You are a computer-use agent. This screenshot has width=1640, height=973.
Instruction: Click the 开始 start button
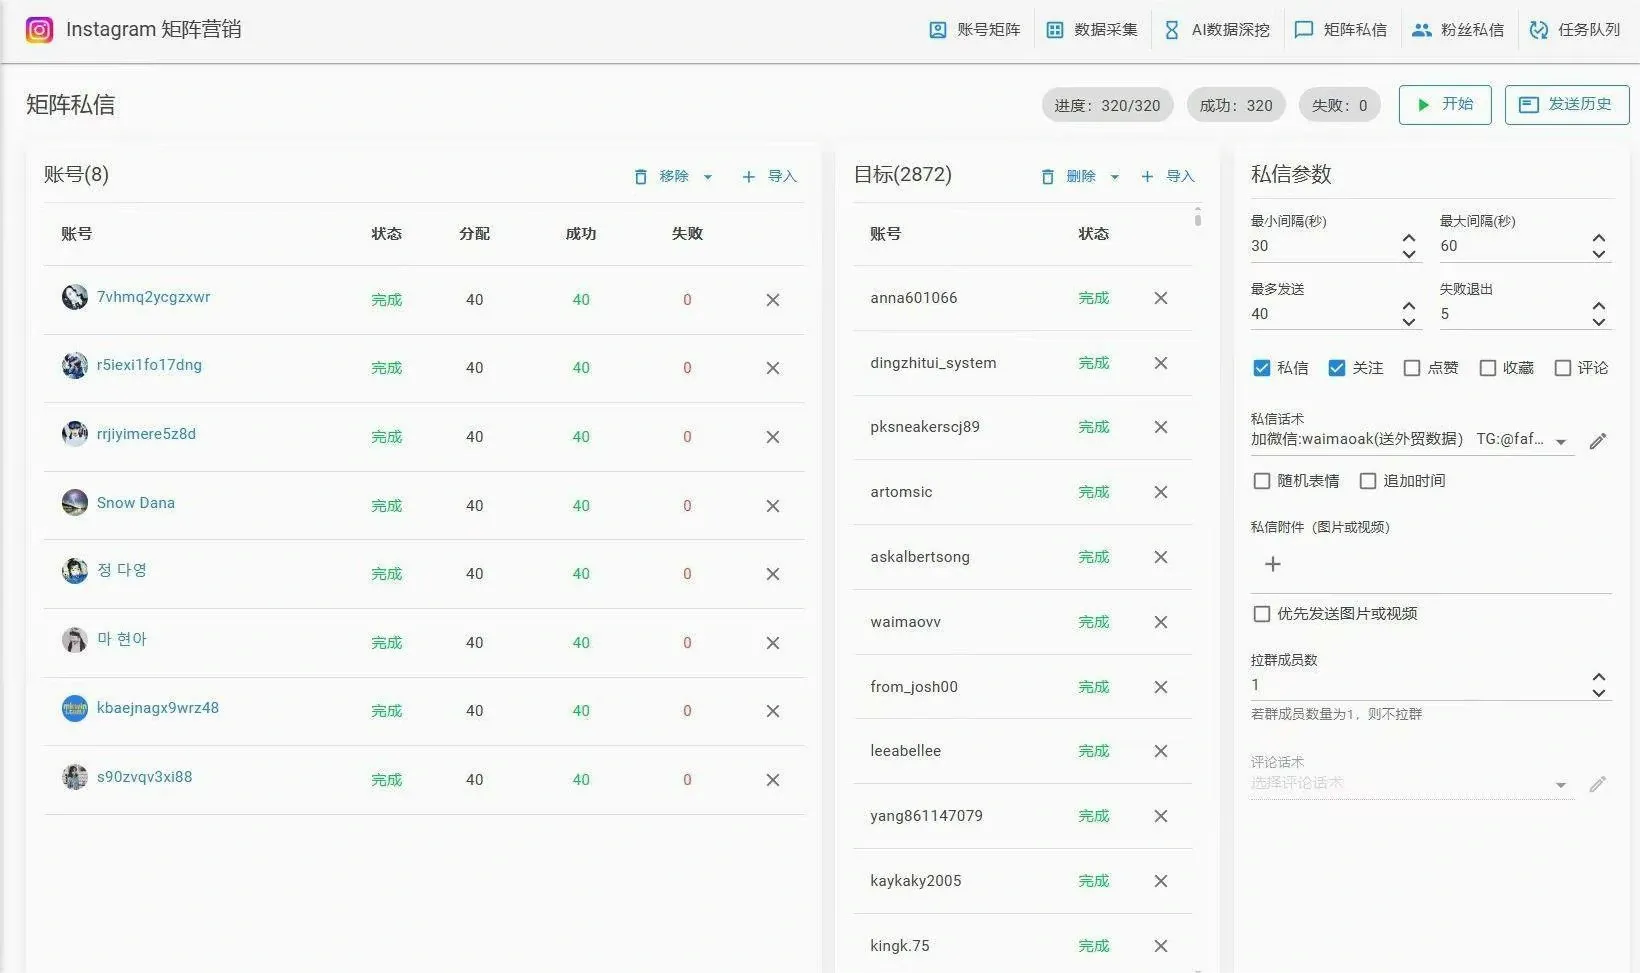[1445, 104]
